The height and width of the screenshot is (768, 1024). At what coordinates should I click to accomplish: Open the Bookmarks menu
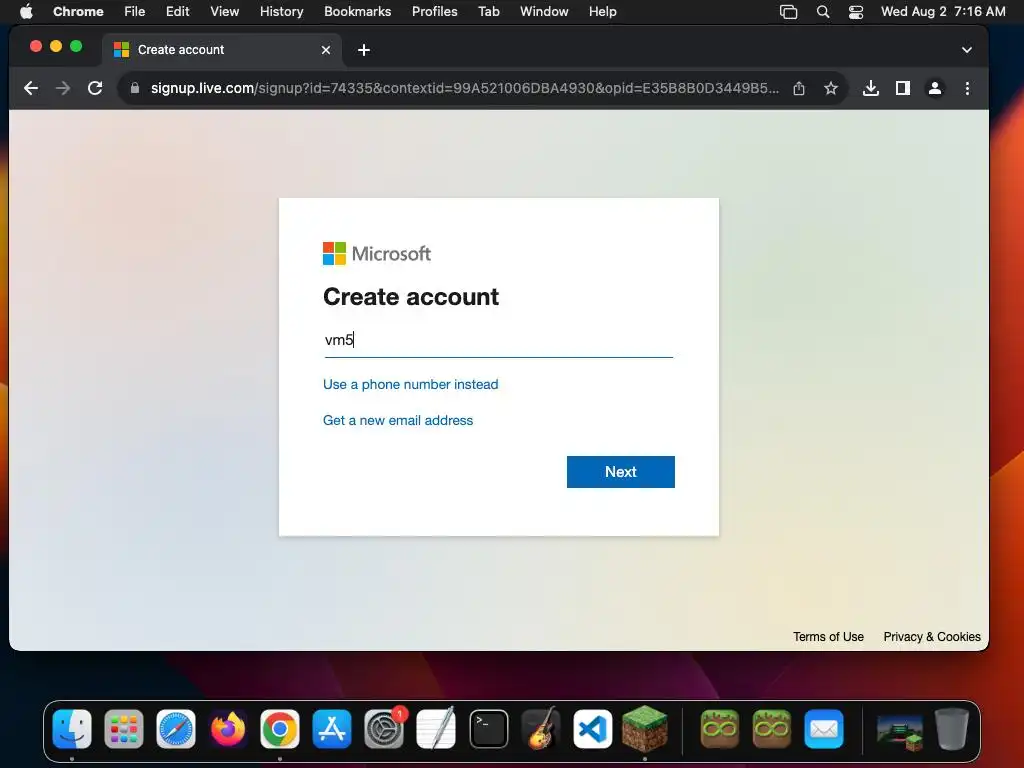(357, 12)
